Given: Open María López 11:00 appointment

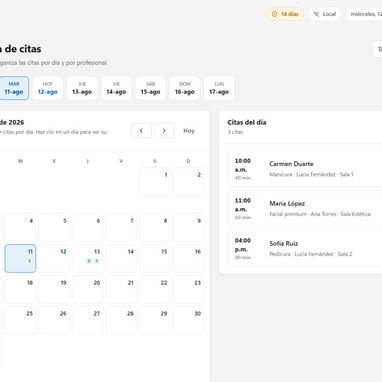Looking at the screenshot, I should click(x=305, y=208).
